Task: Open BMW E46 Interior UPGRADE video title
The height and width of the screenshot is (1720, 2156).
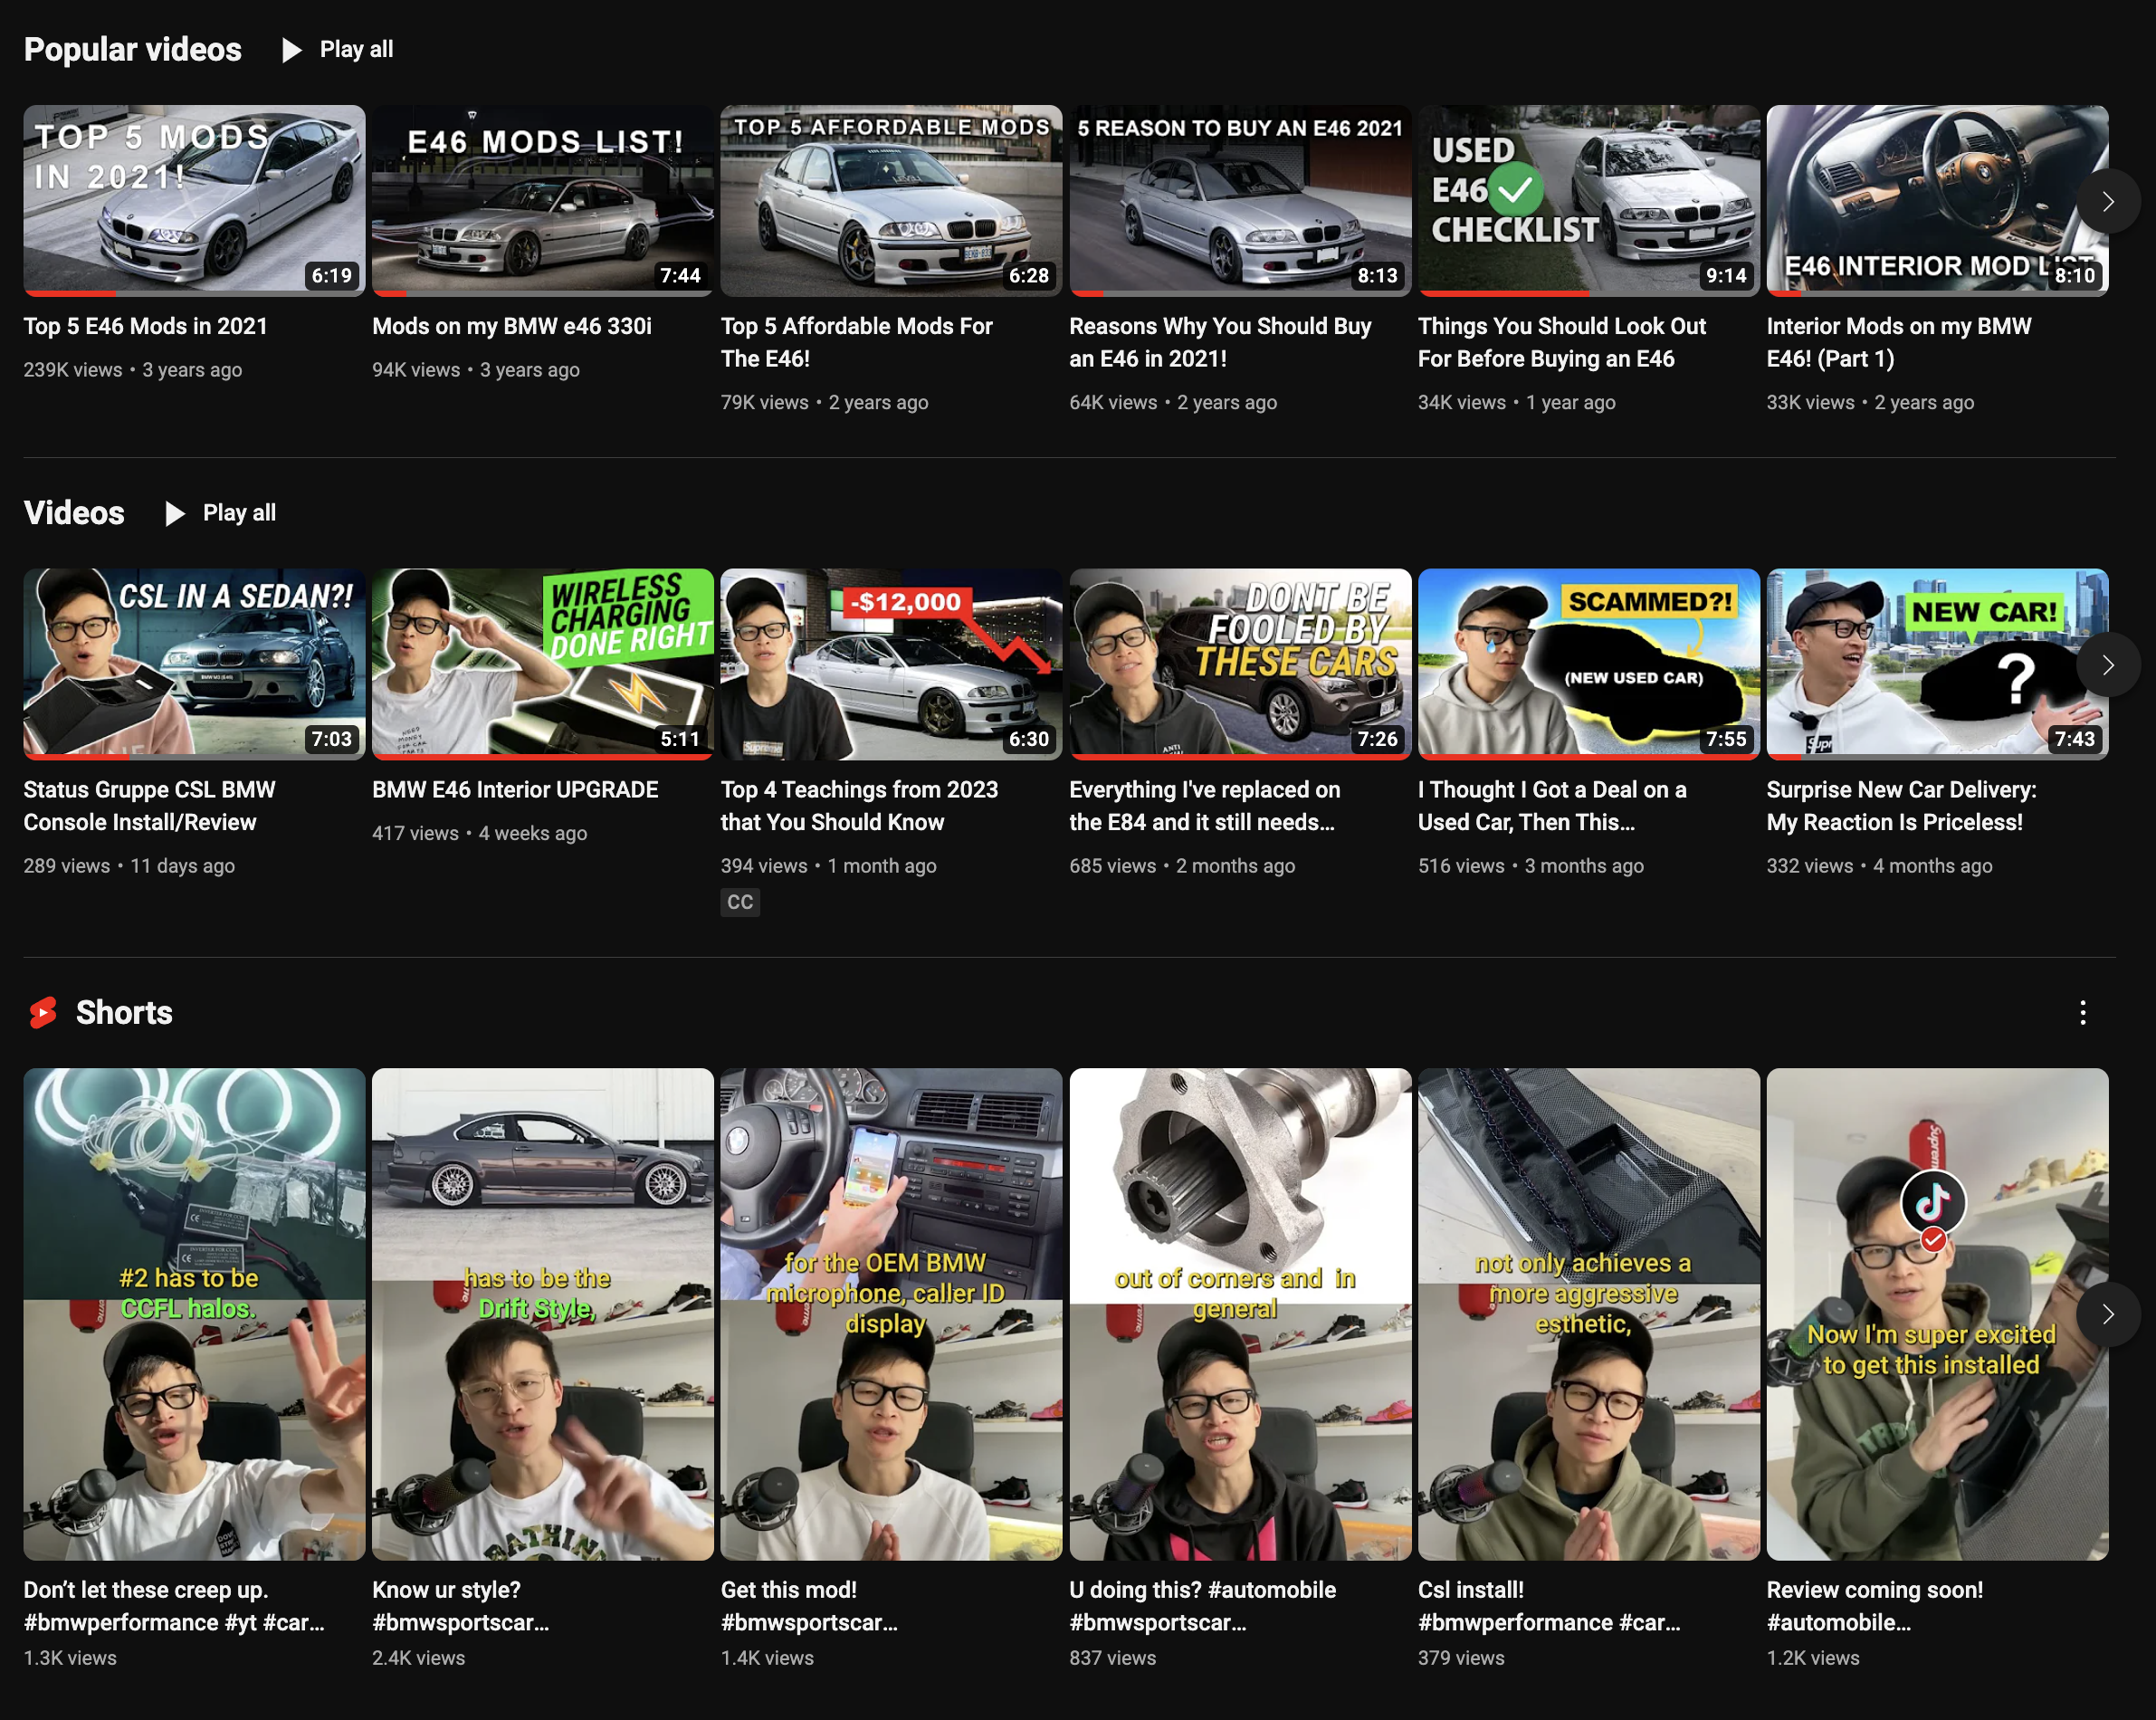Action: coord(515,790)
